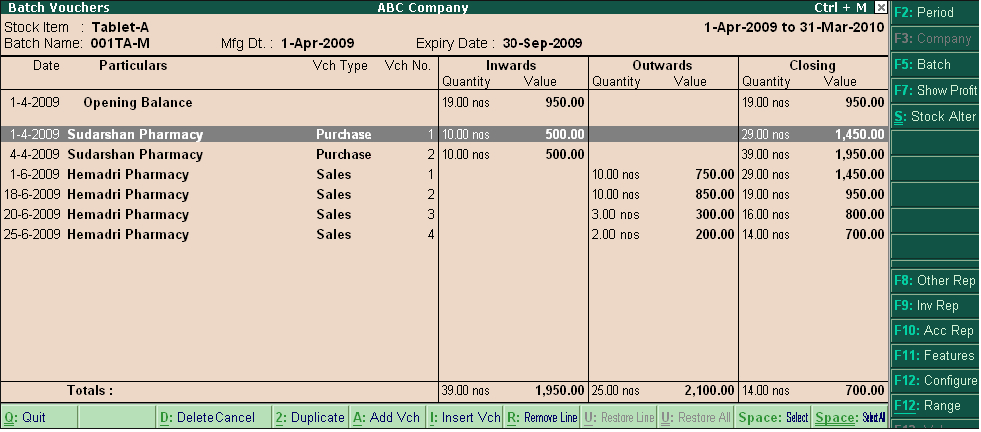Open F10: Acc Rep
This screenshot has height=432, width=981.
(935, 331)
